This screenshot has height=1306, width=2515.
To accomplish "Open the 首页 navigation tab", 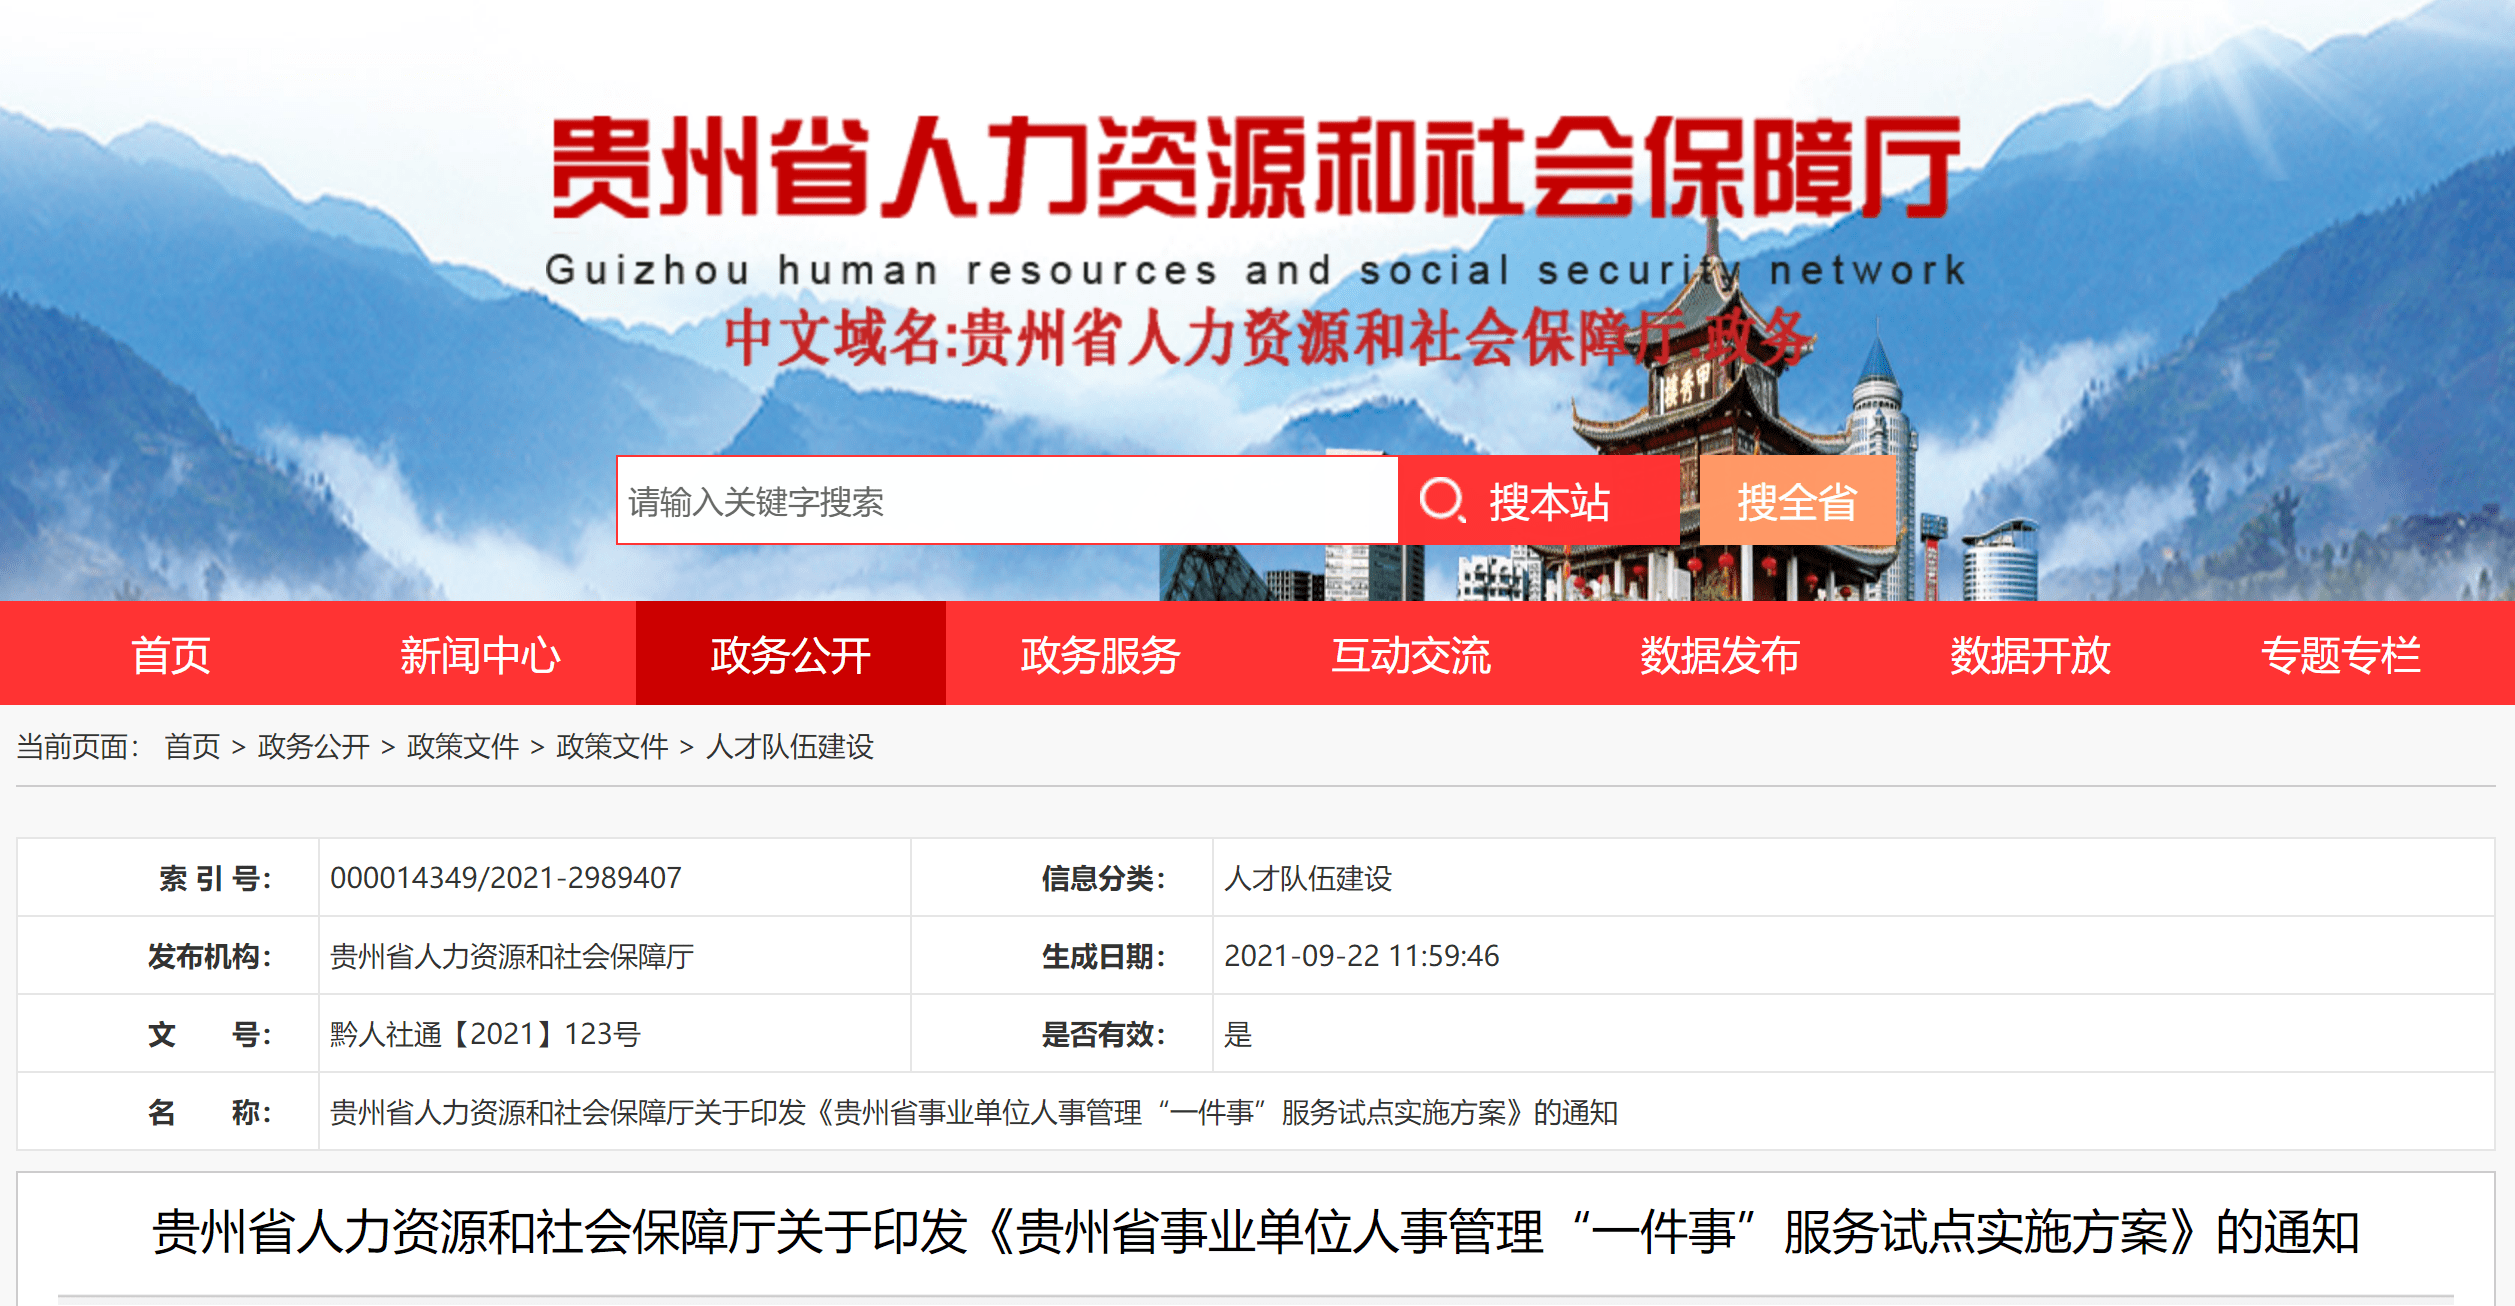I will pyautogui.click(x=171, y=654).
